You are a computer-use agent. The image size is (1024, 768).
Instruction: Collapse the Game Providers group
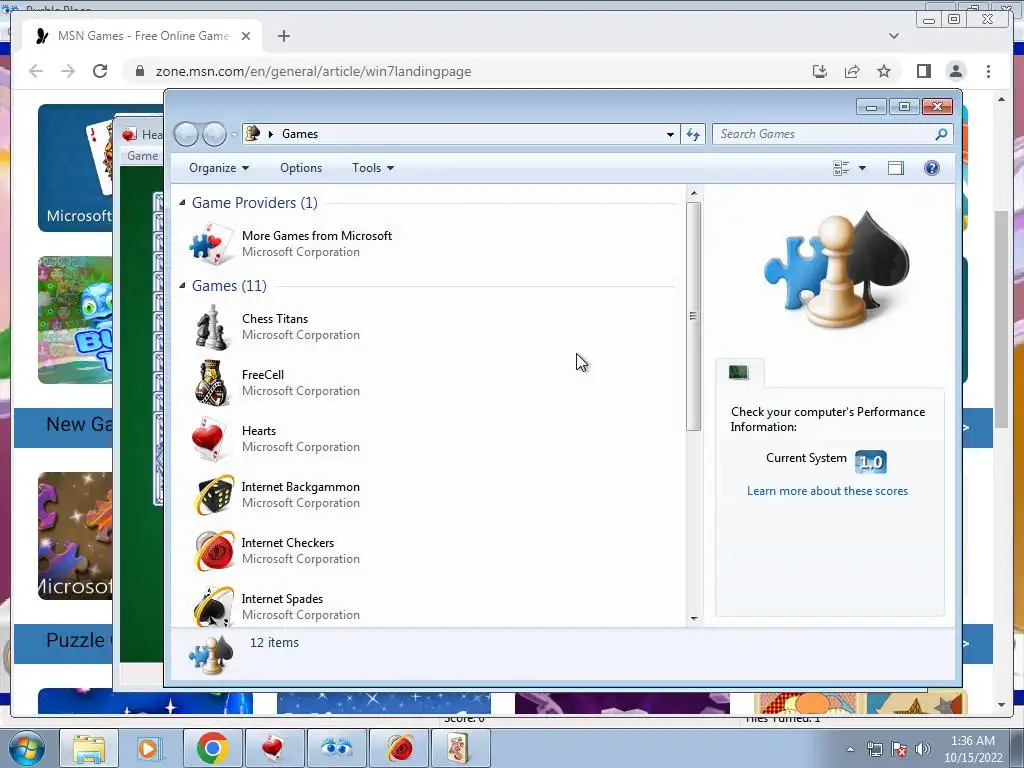point(183,203)
